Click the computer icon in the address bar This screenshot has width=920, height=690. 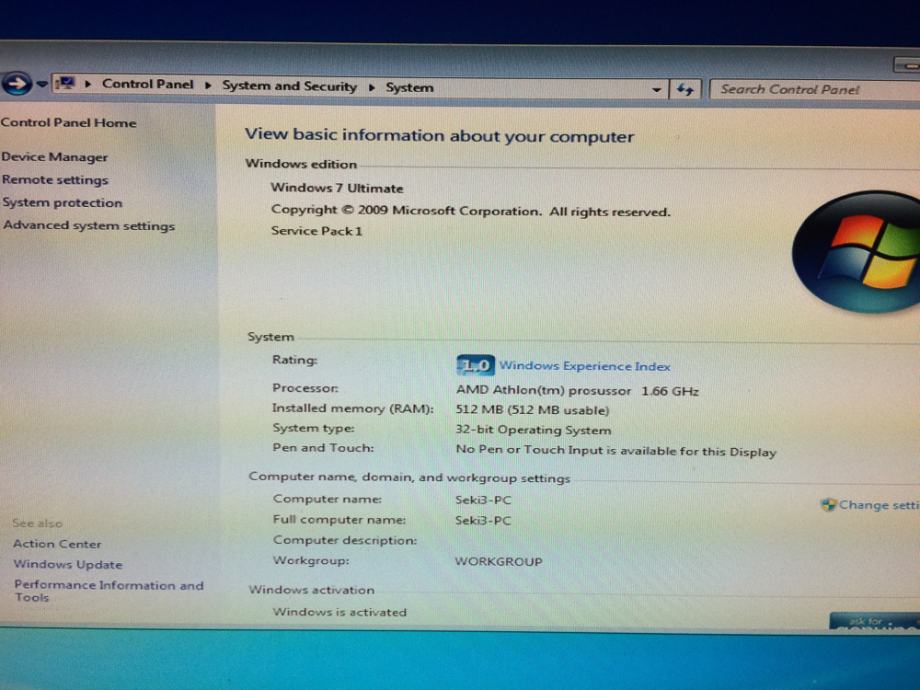[x=65, y=83]
